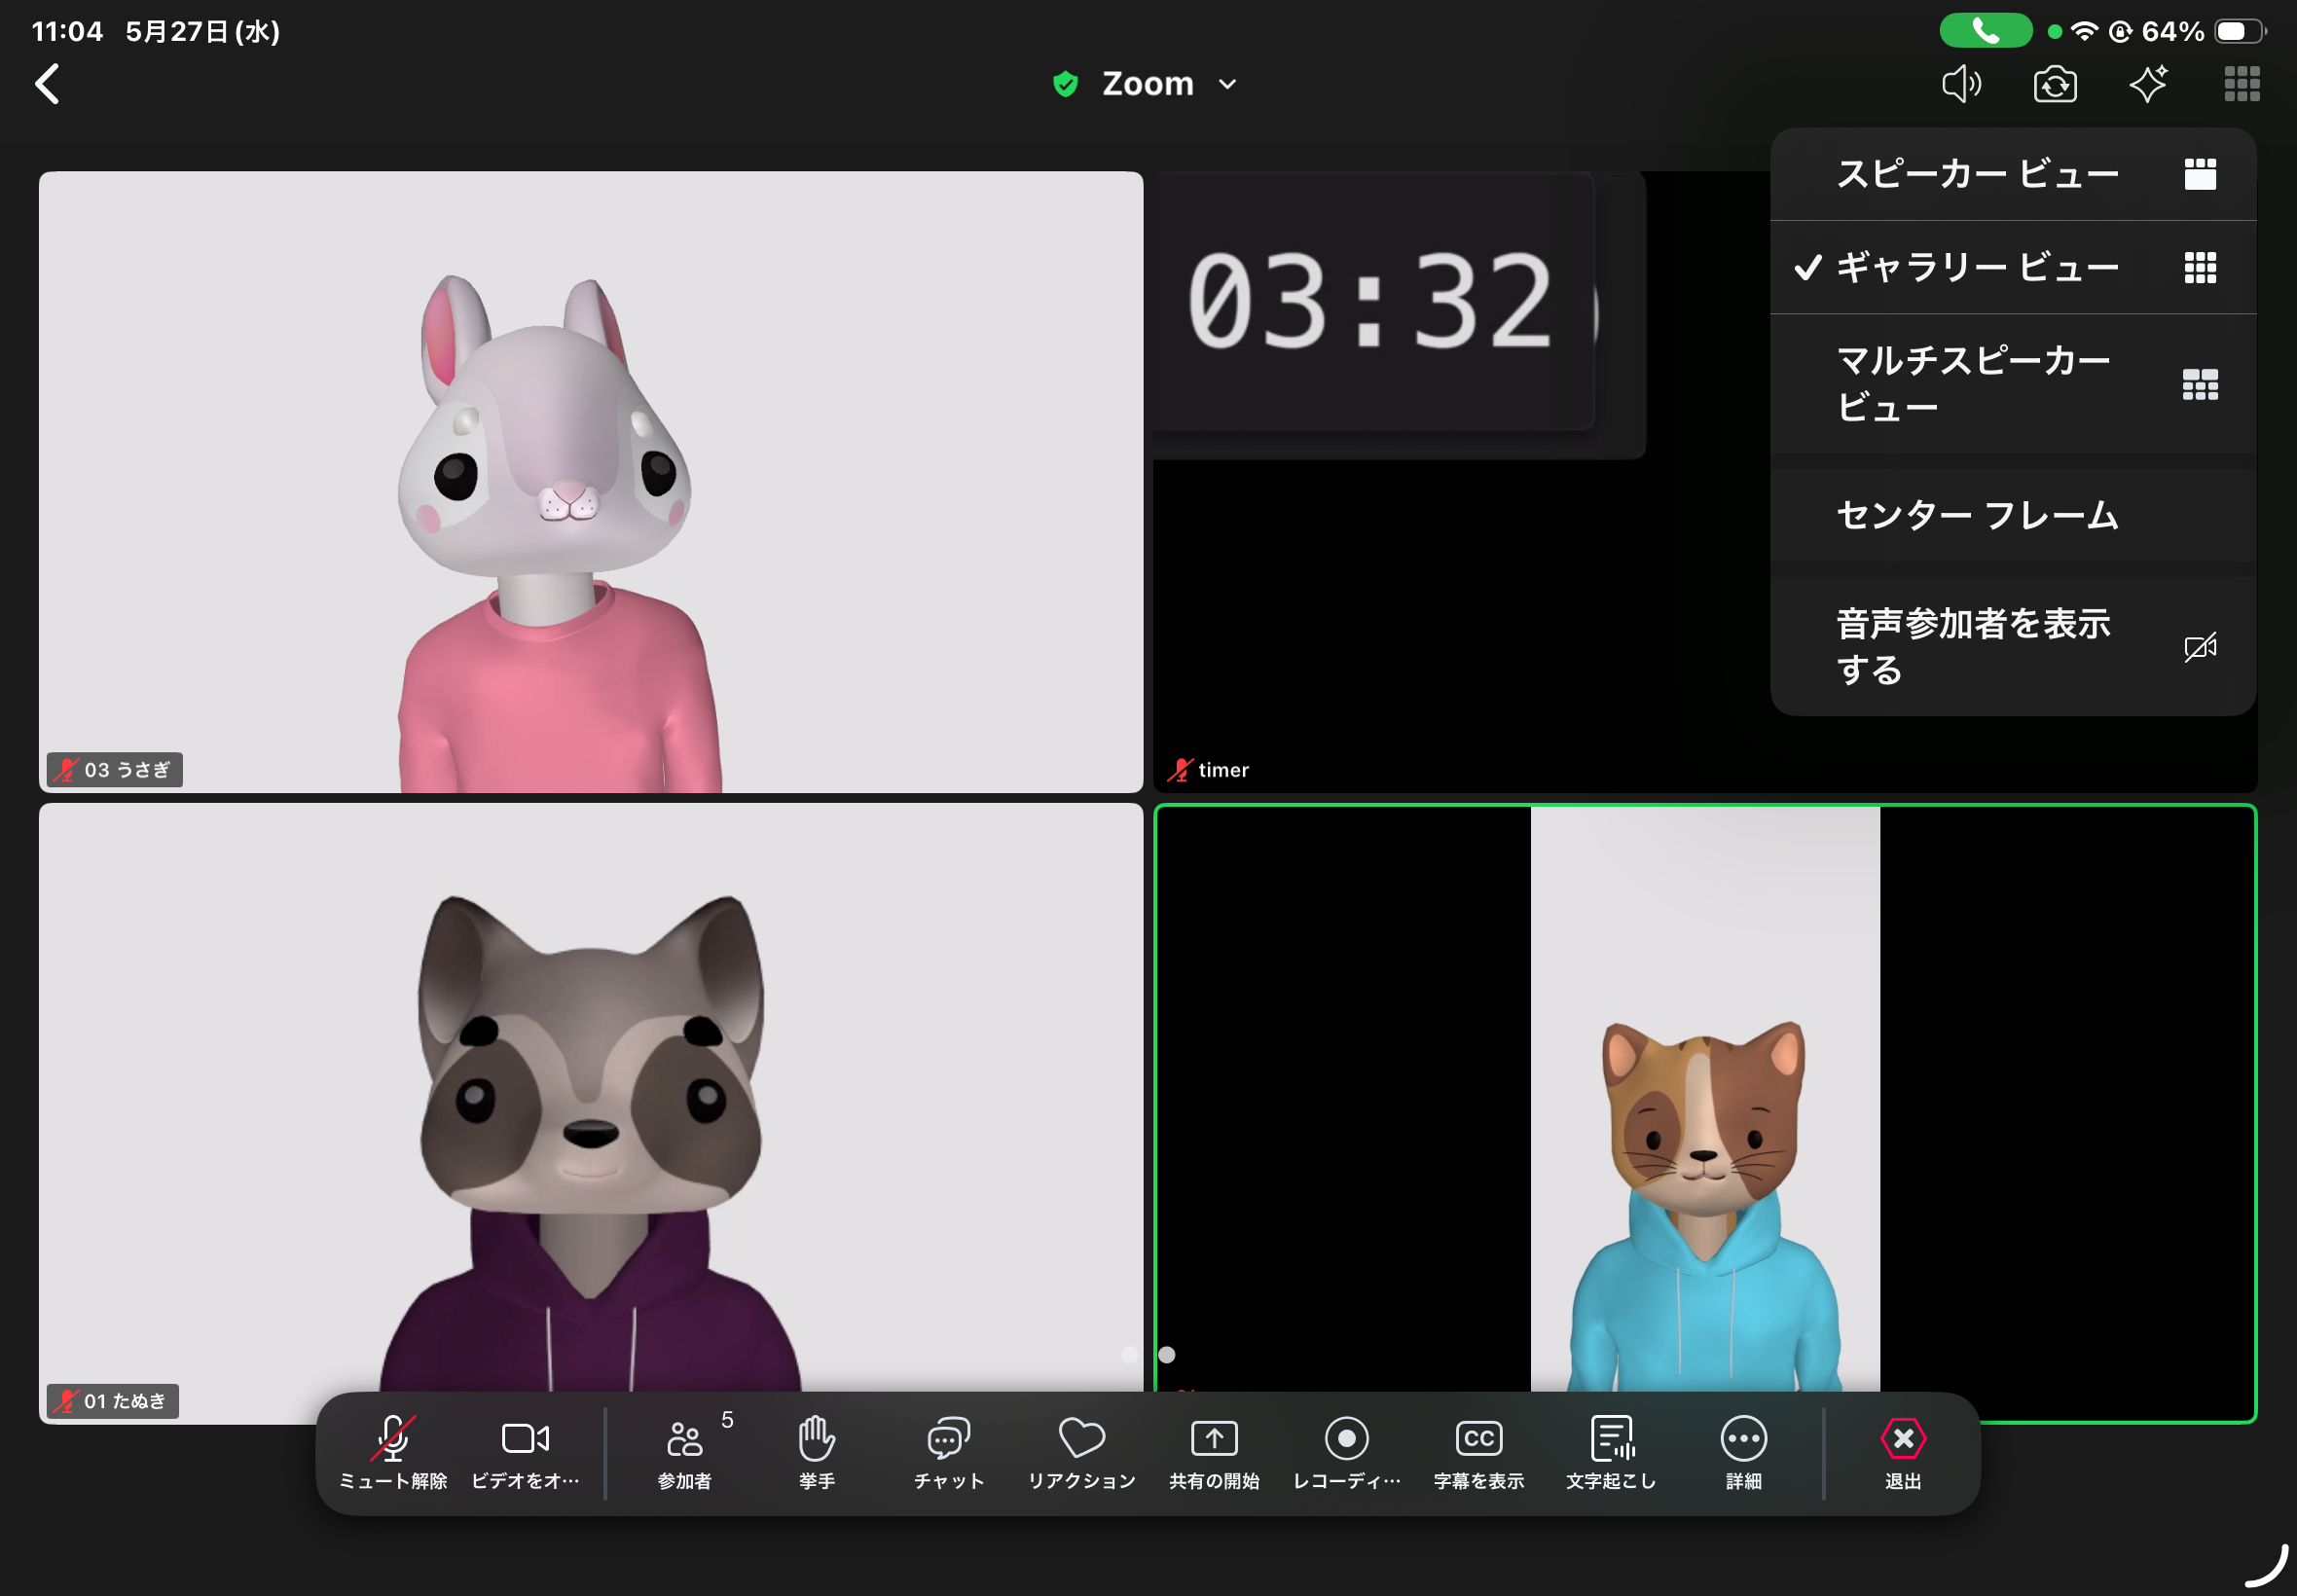
Task: Choose マルチスピーカー ビュー option
Action: tap(2013, 384)
